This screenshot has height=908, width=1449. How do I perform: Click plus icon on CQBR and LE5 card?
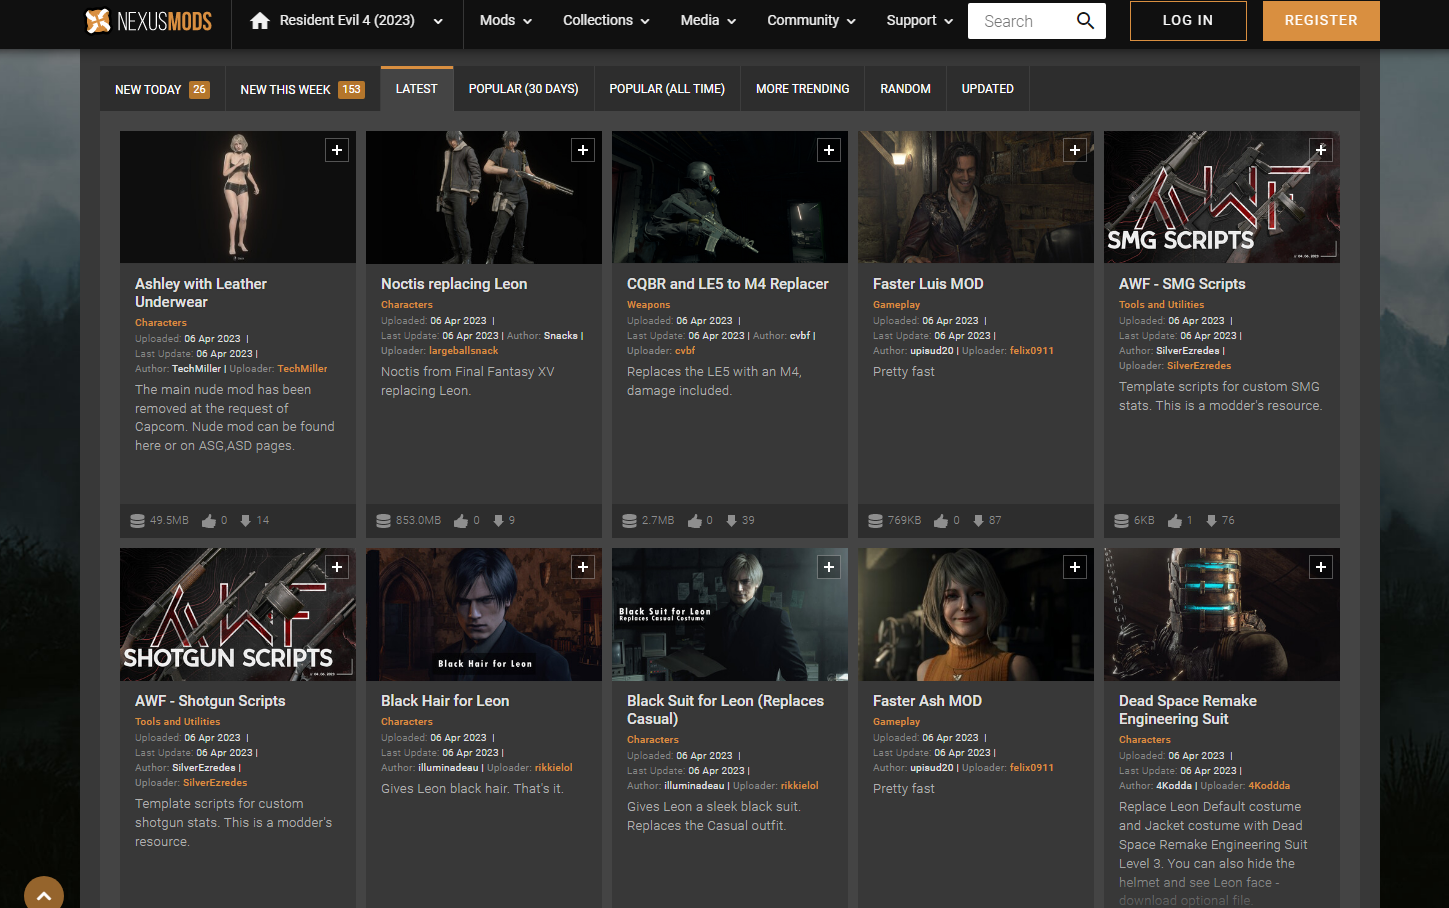click(829, 150)
